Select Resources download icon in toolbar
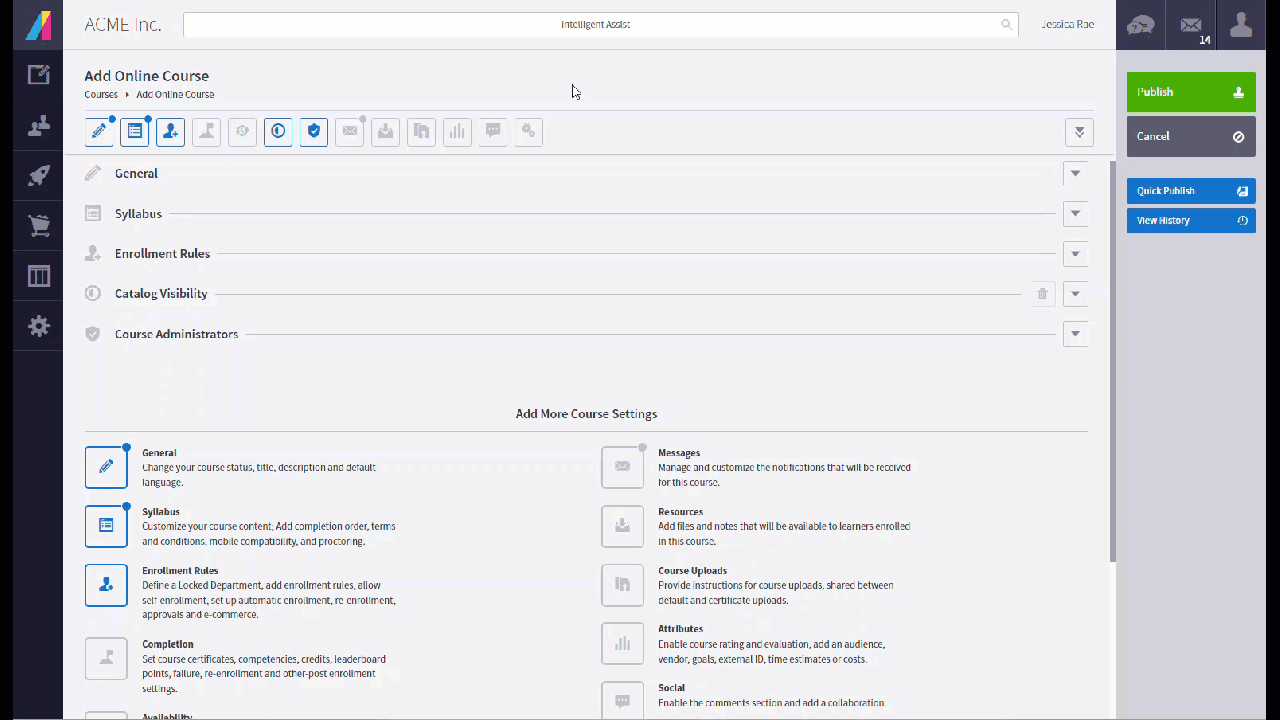The image size is (1280, 720). point(385,132)
